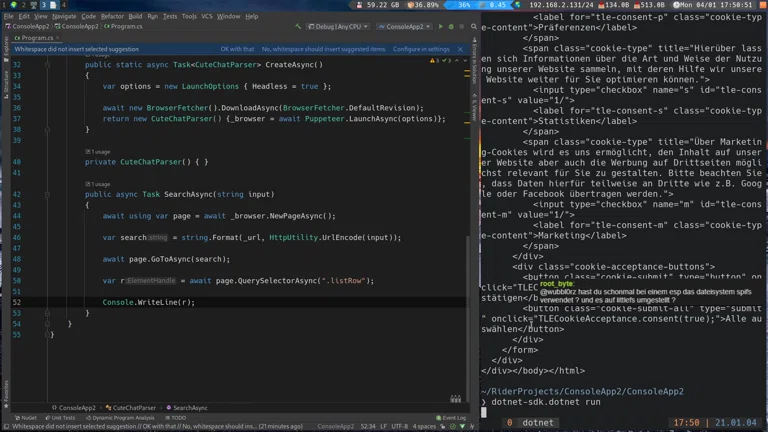Open the Event Log

point(451,418)
